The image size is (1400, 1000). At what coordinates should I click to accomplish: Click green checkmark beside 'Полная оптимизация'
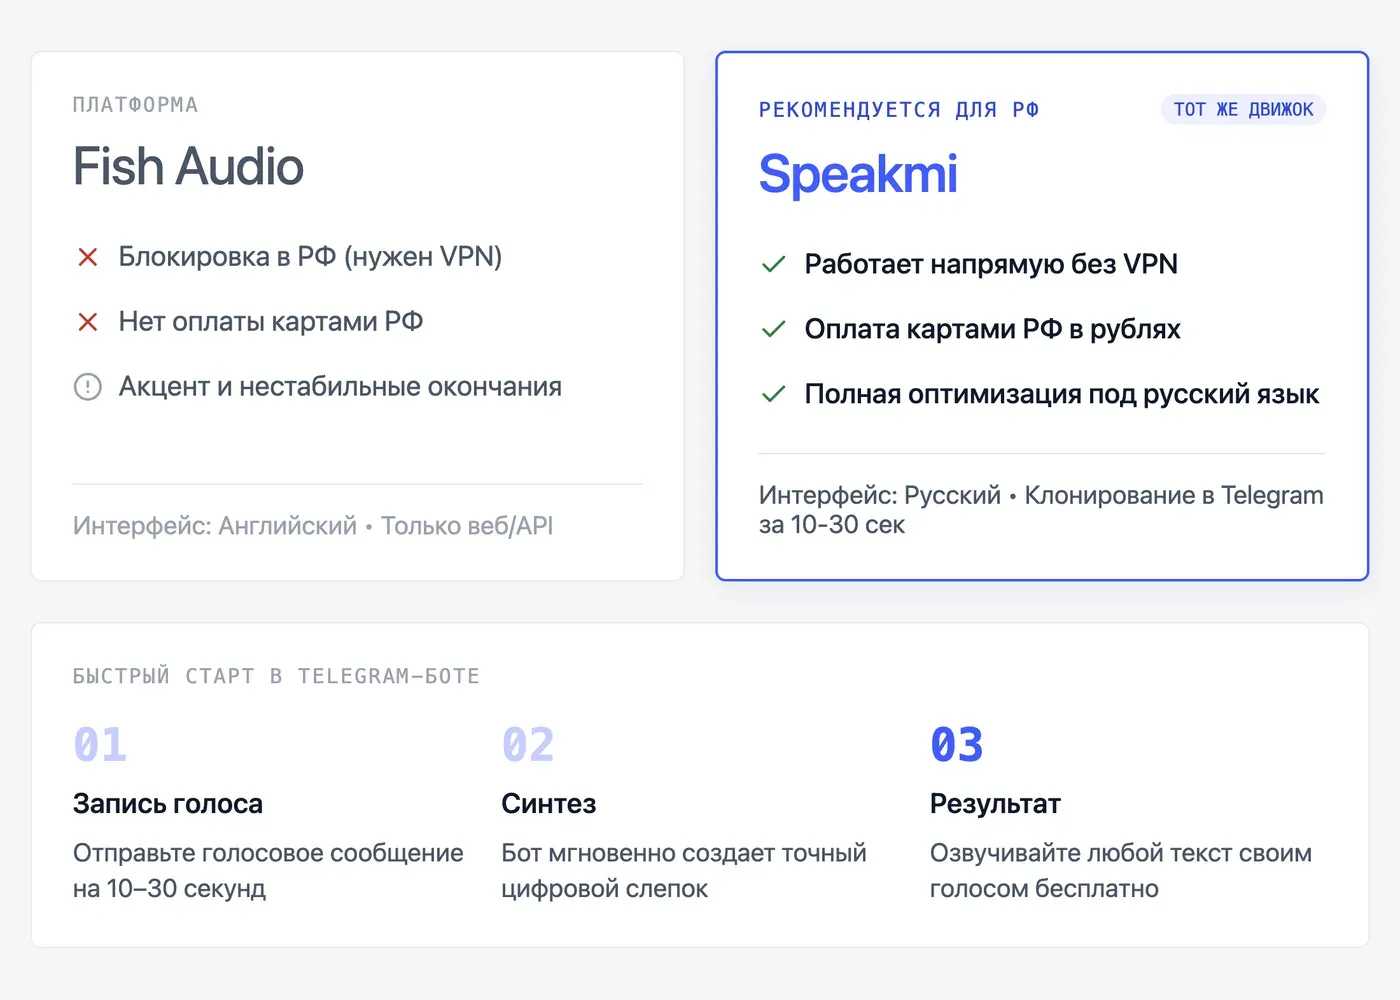pos(774,394)
